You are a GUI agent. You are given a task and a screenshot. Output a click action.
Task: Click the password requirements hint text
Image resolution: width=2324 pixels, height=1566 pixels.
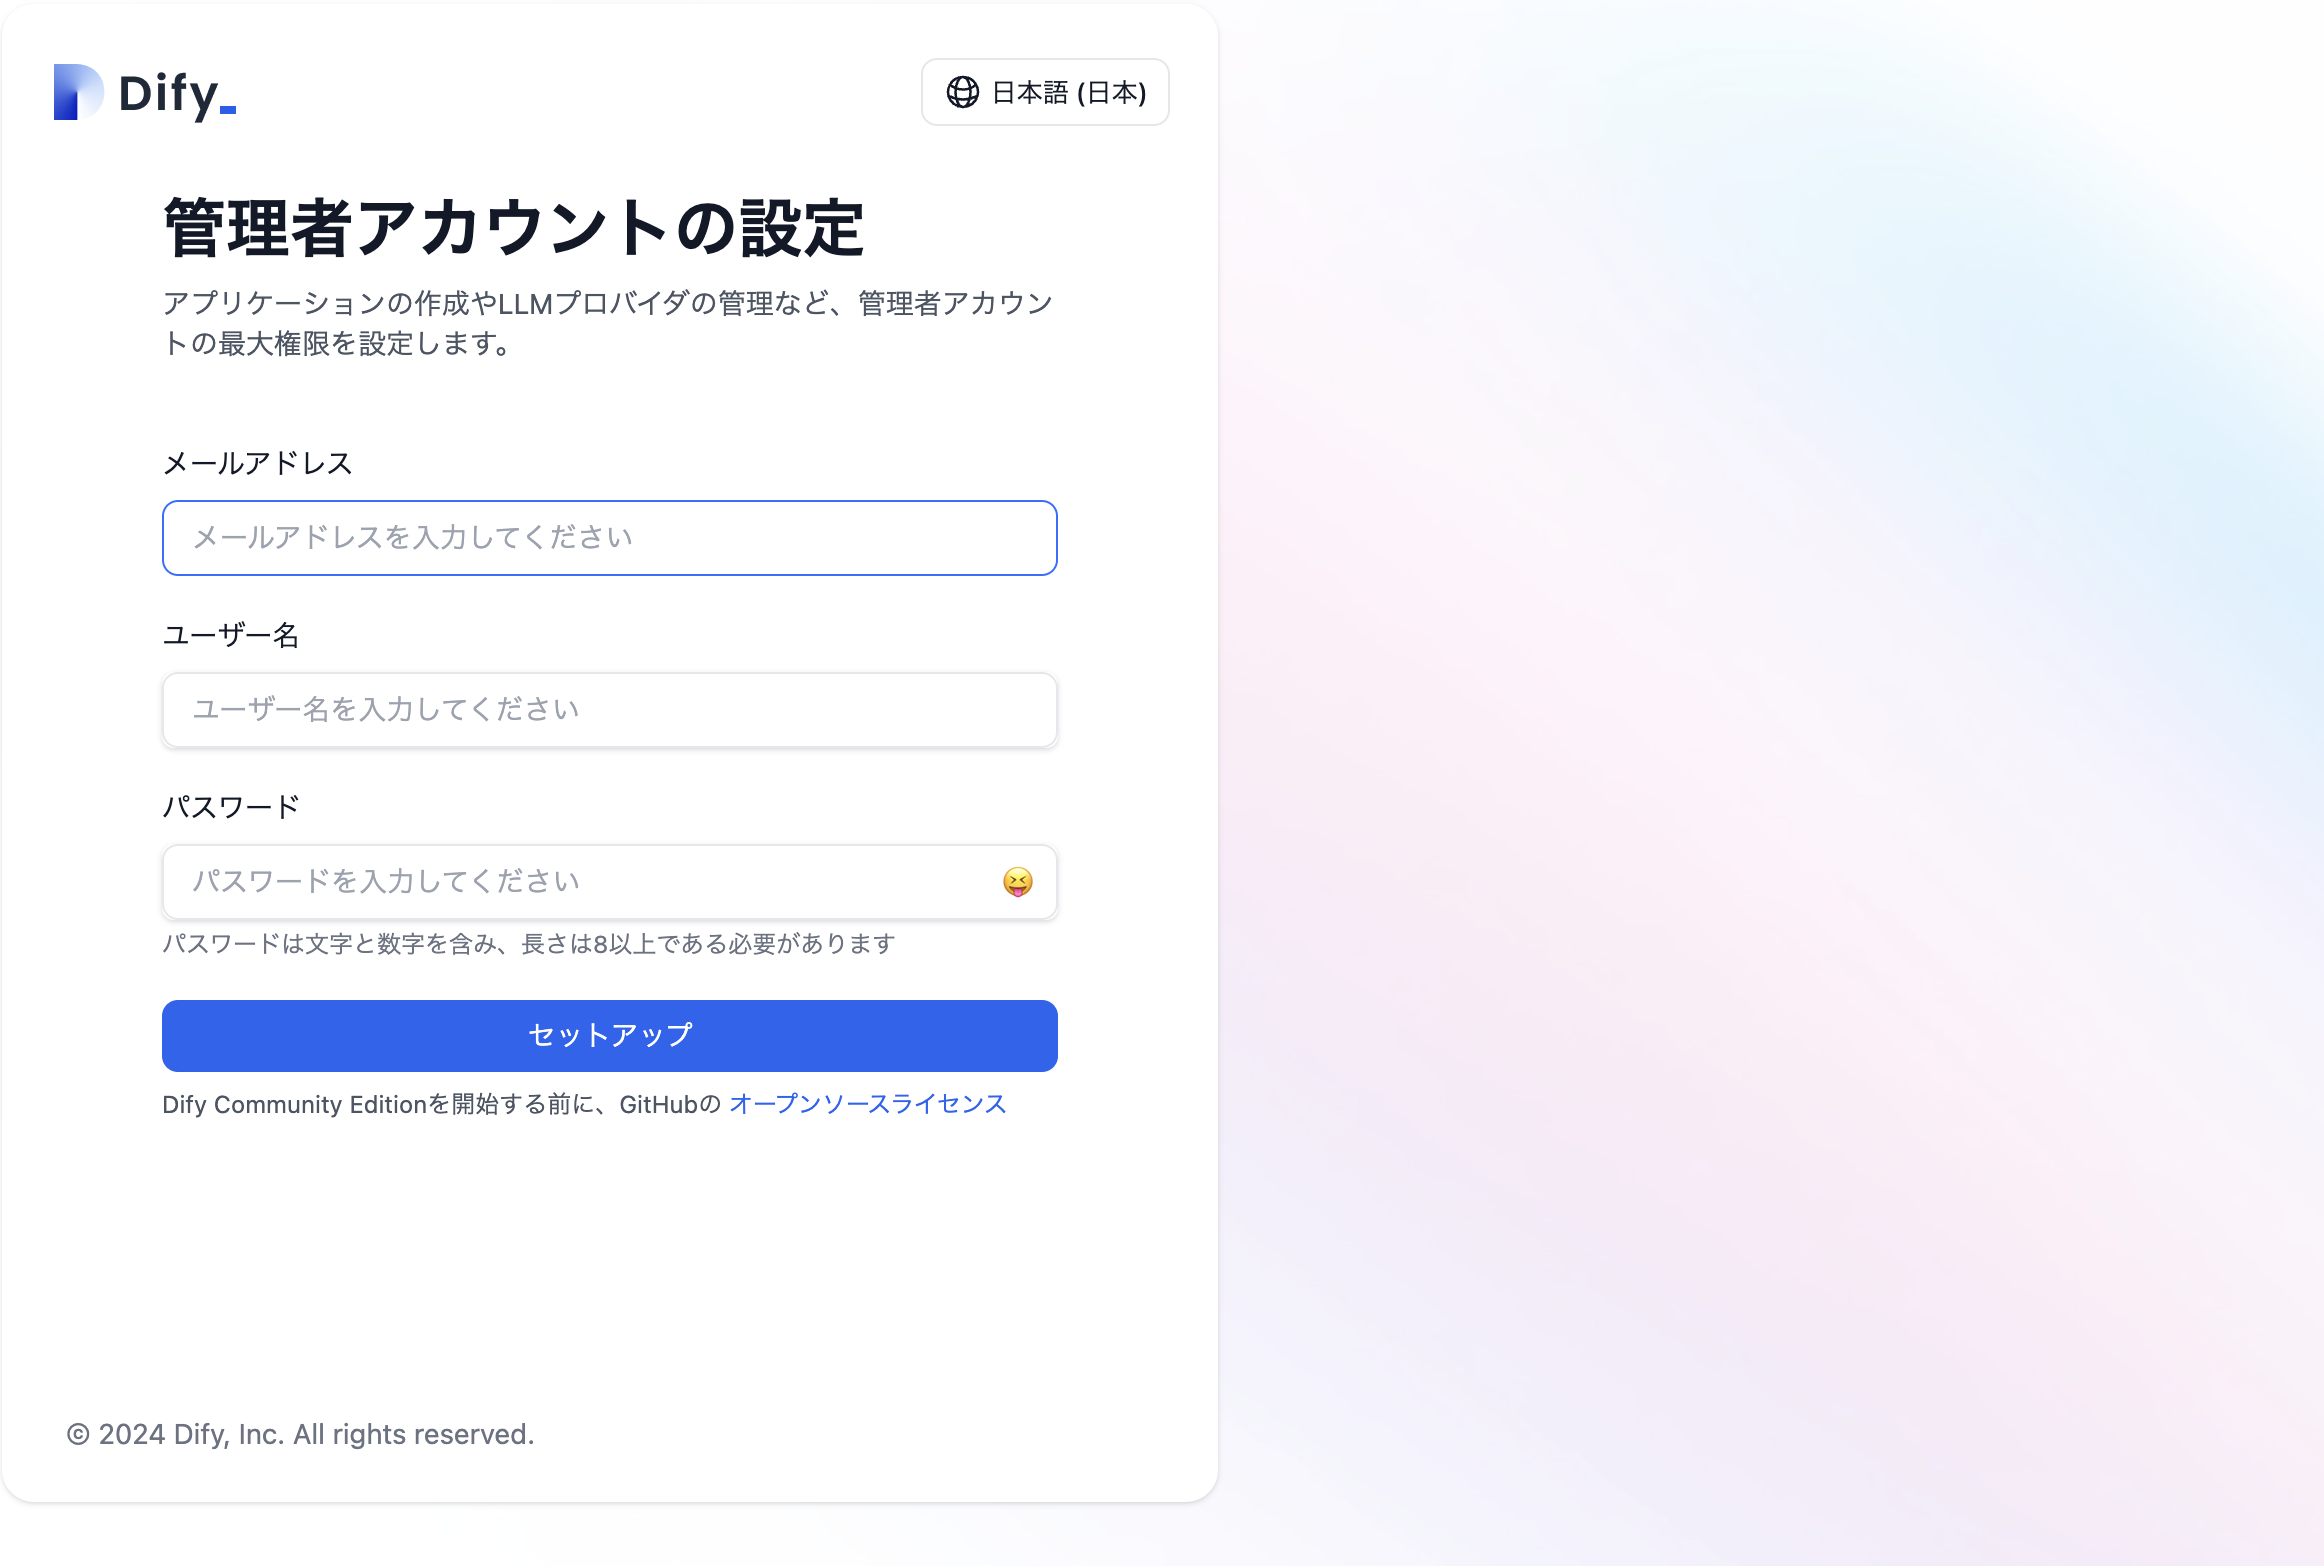[528, 944]
